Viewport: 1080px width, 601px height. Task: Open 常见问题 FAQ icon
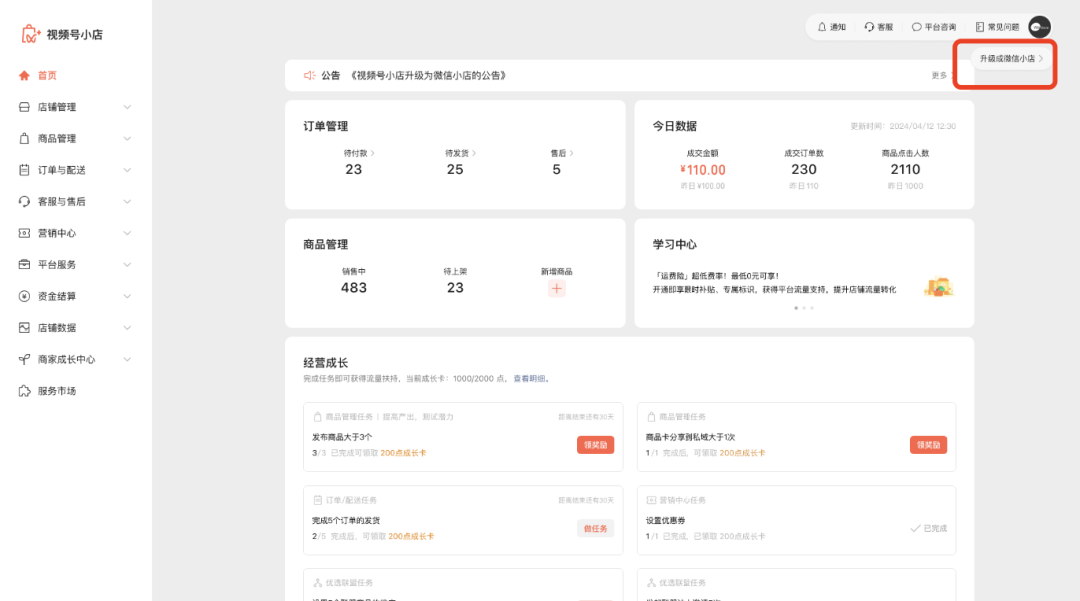coord(980,27)
